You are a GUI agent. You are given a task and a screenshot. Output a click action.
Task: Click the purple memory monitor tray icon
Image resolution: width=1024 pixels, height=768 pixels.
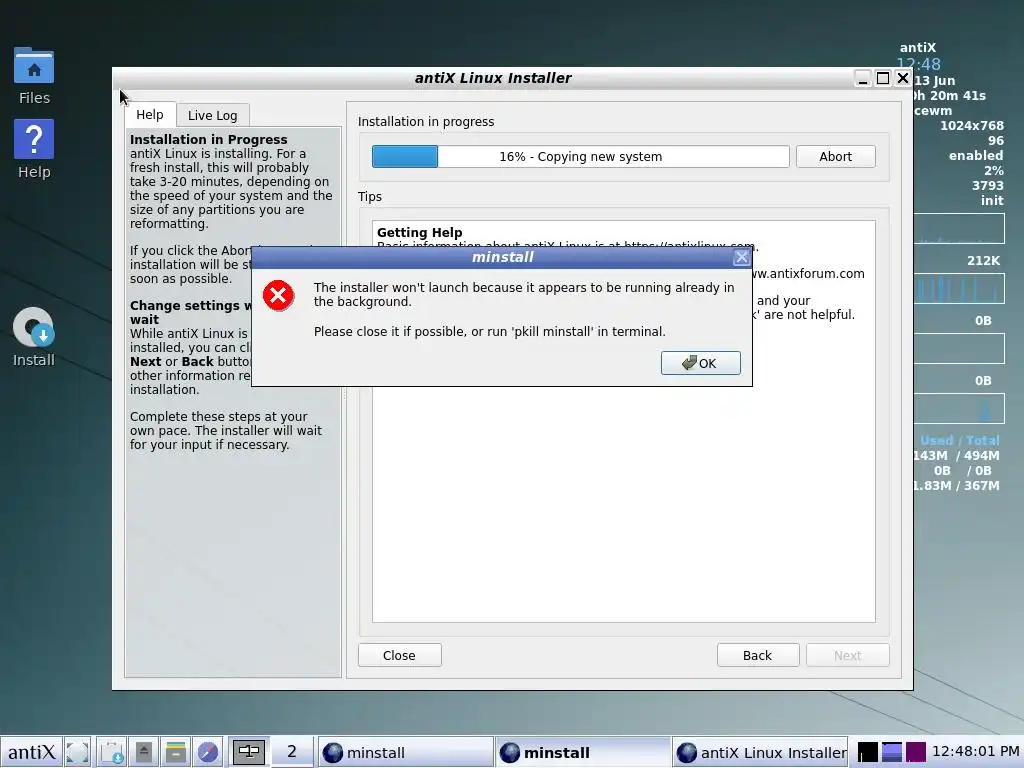point(916,752)
